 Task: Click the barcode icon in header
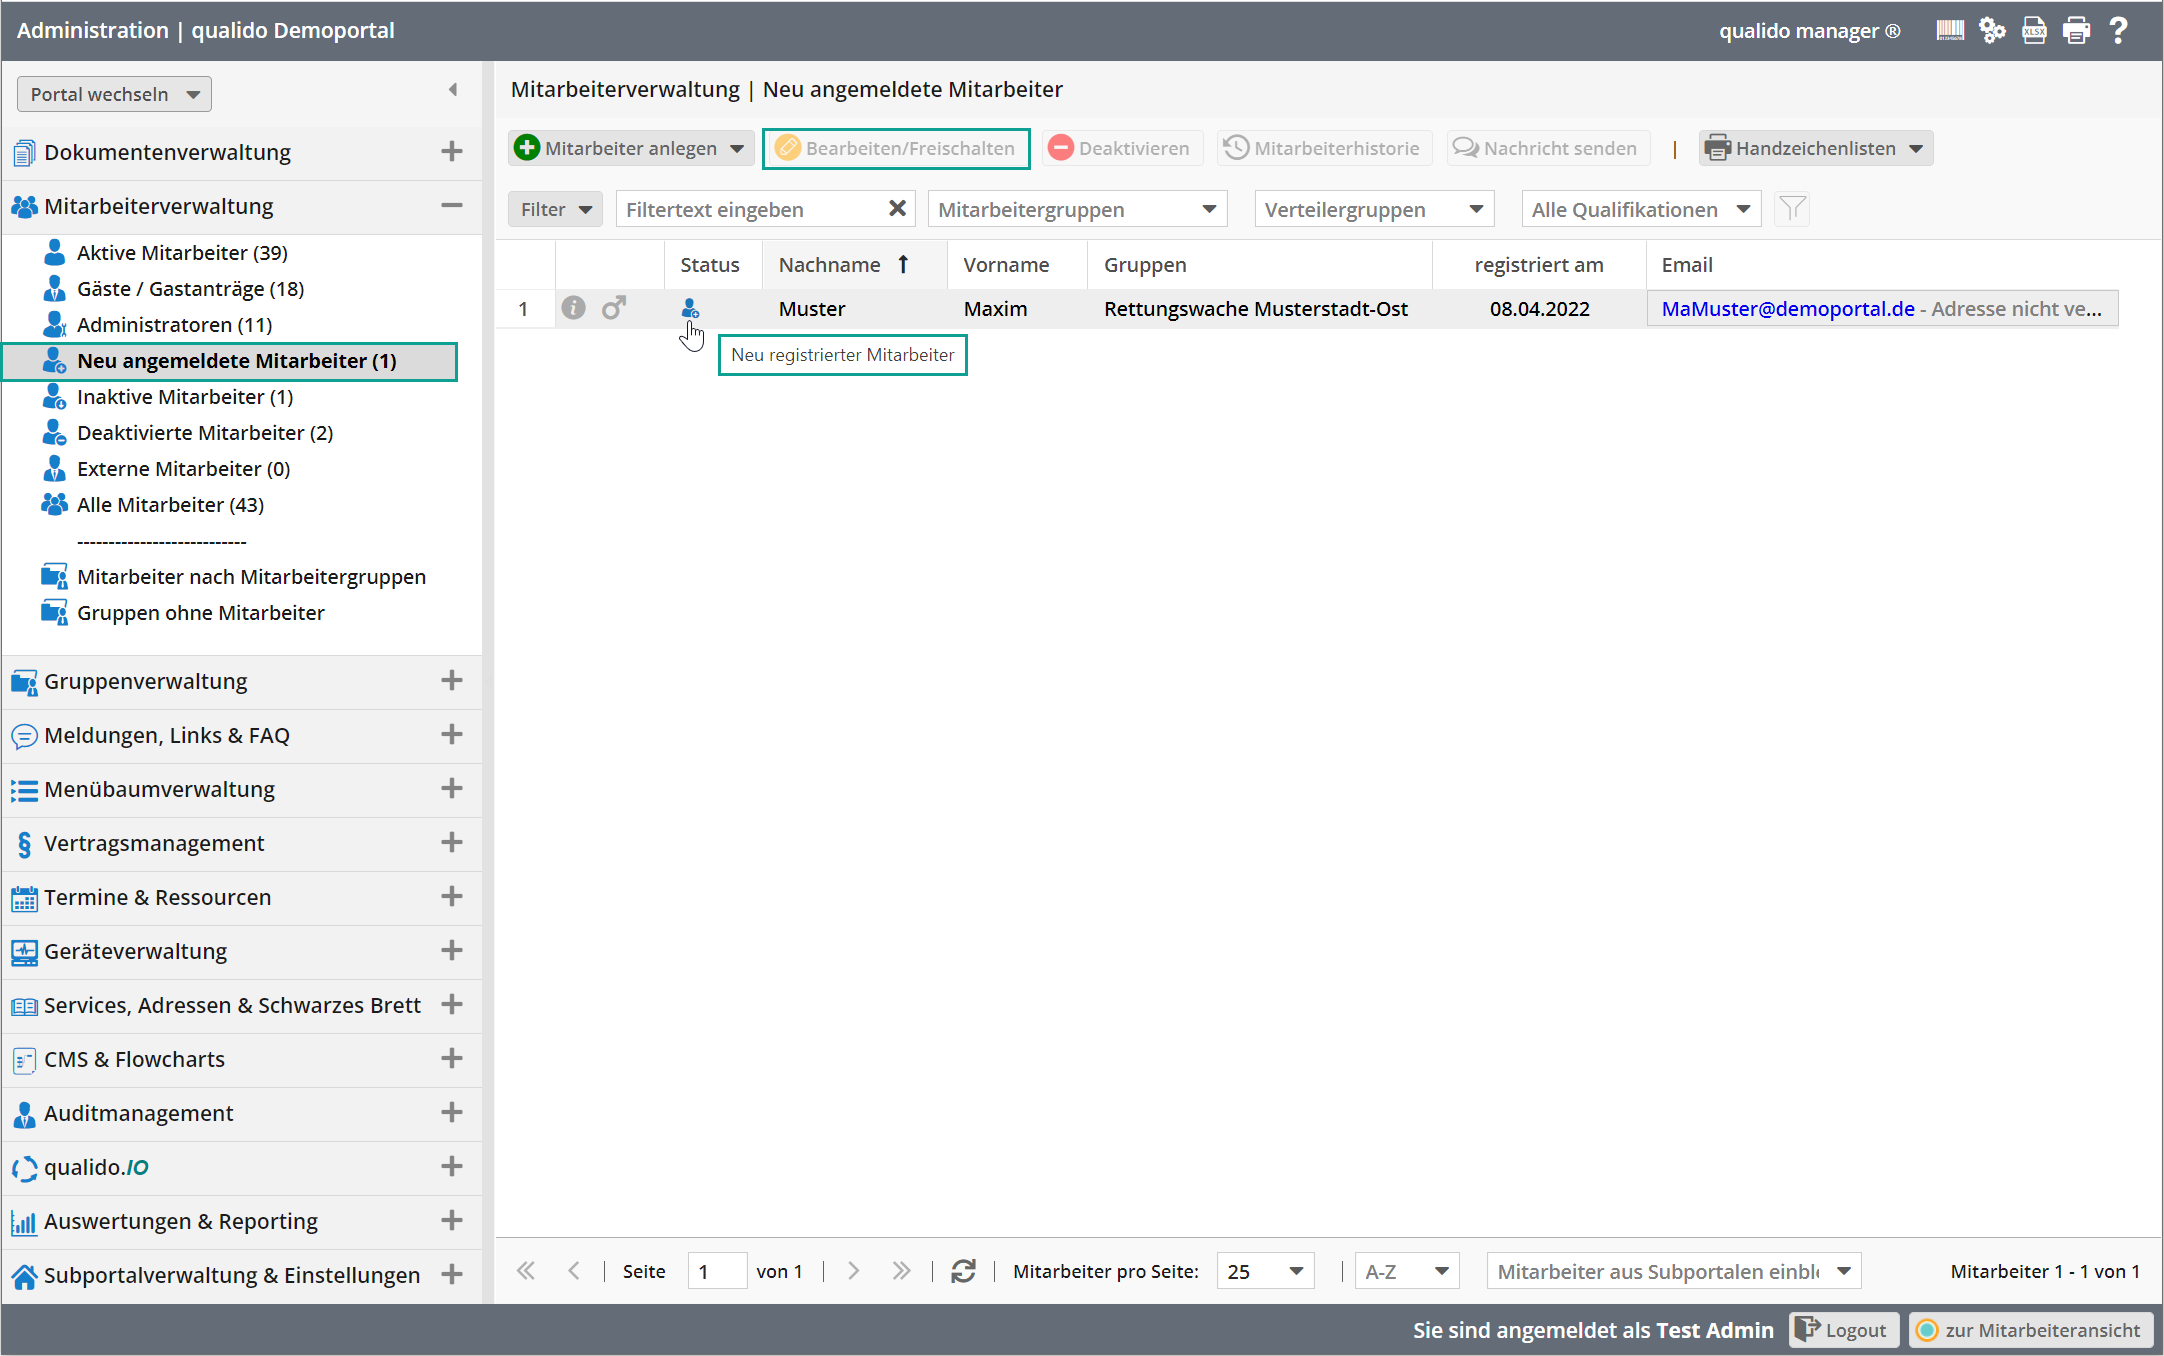click(1950, 31)
